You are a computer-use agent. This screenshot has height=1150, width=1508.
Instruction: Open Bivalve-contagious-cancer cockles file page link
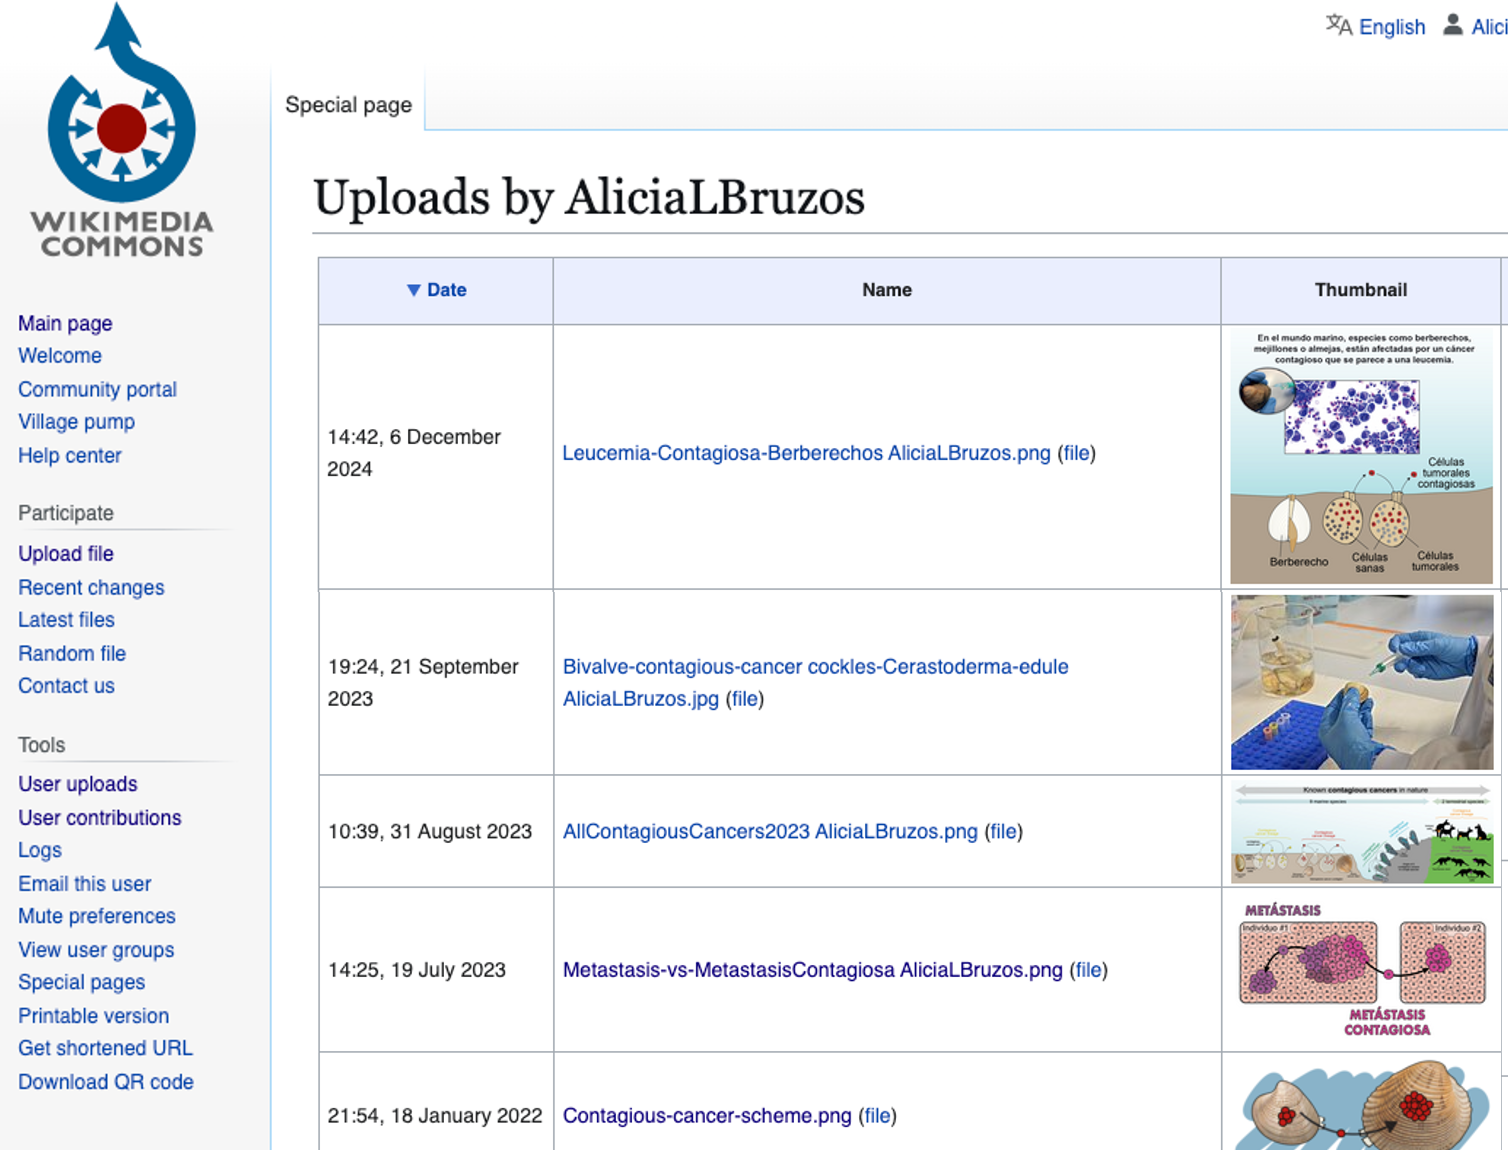point(815,683)
